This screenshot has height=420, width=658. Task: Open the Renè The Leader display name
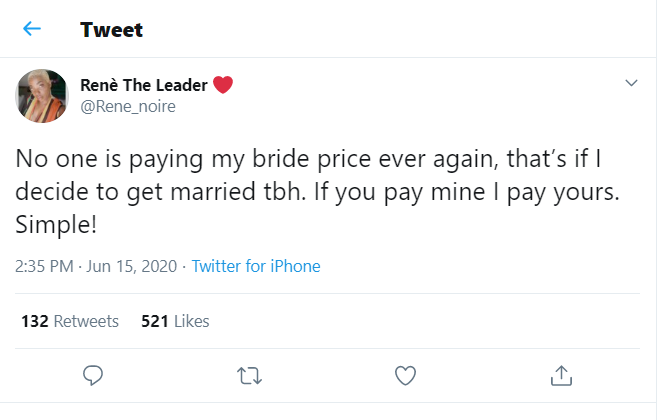[x=144, y=85]
